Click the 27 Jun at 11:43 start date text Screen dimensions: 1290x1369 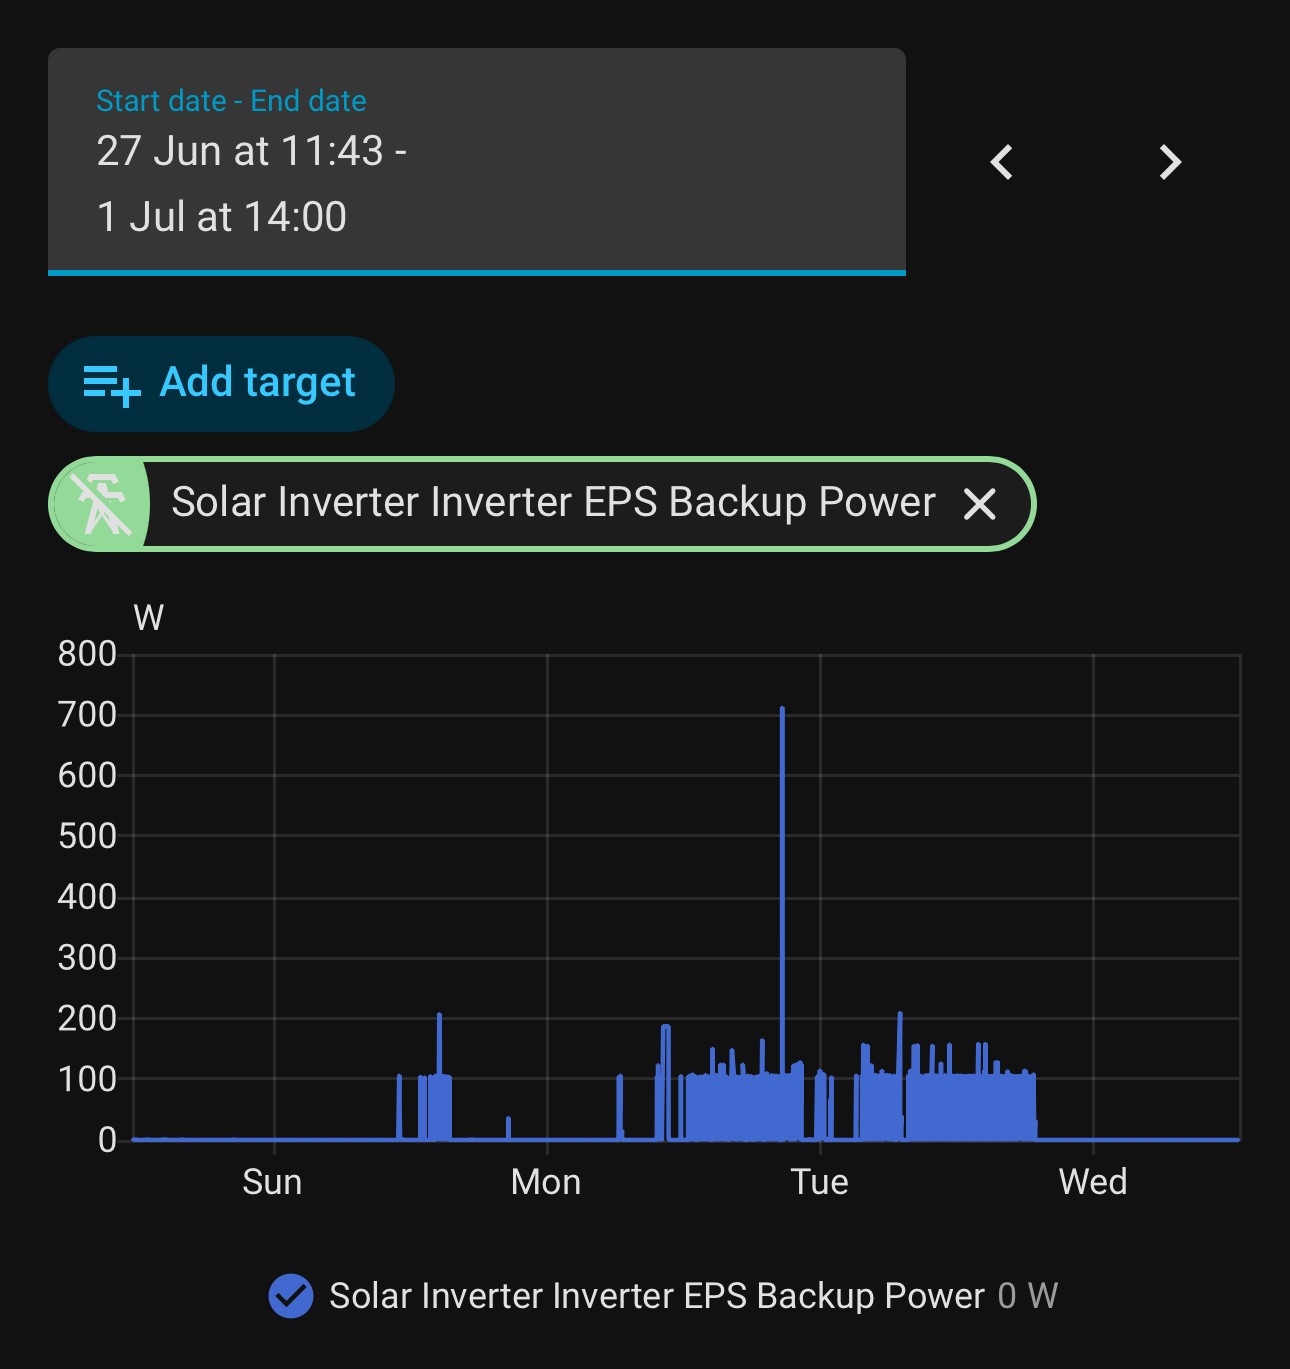pos(240,151)
